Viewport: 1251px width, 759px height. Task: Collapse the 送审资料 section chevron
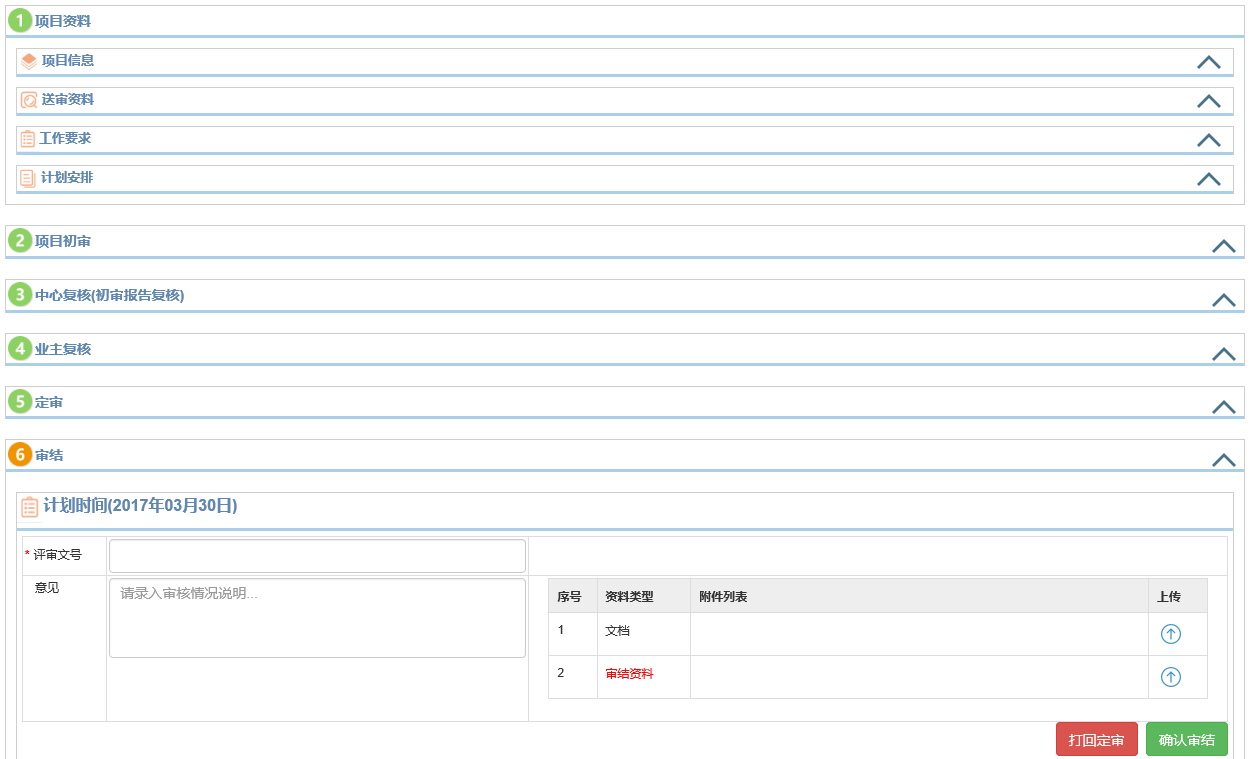[1209, 101]
